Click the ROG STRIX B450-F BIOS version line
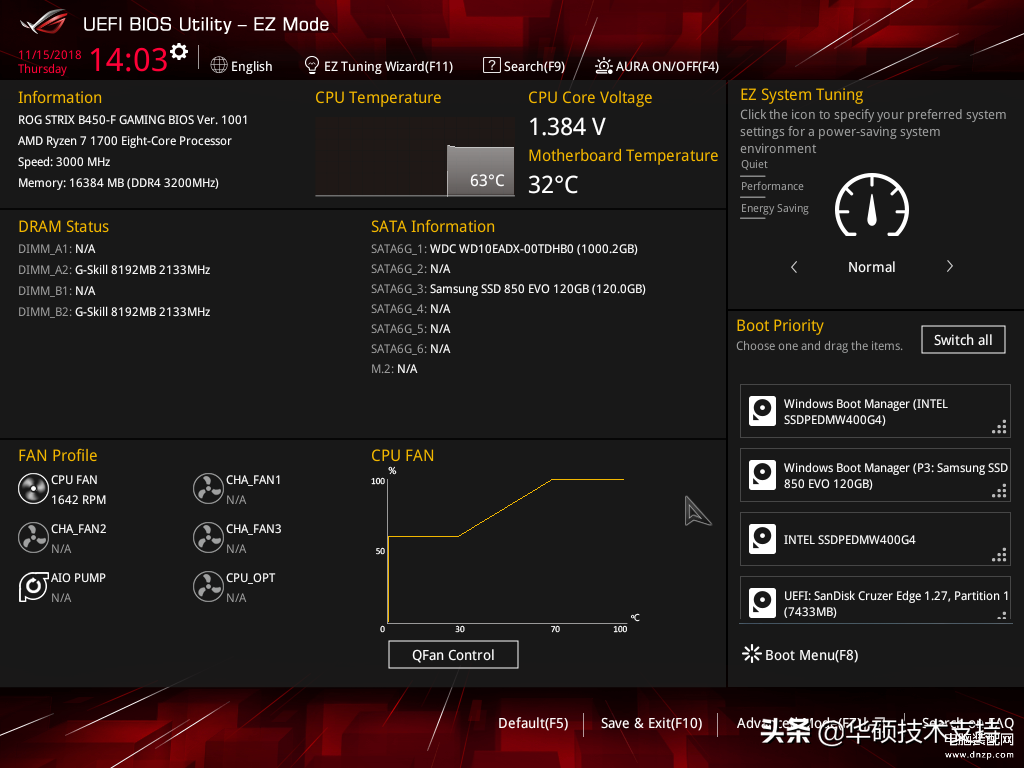The height and width of the screenshot is (768, 1024). [133, 120]
